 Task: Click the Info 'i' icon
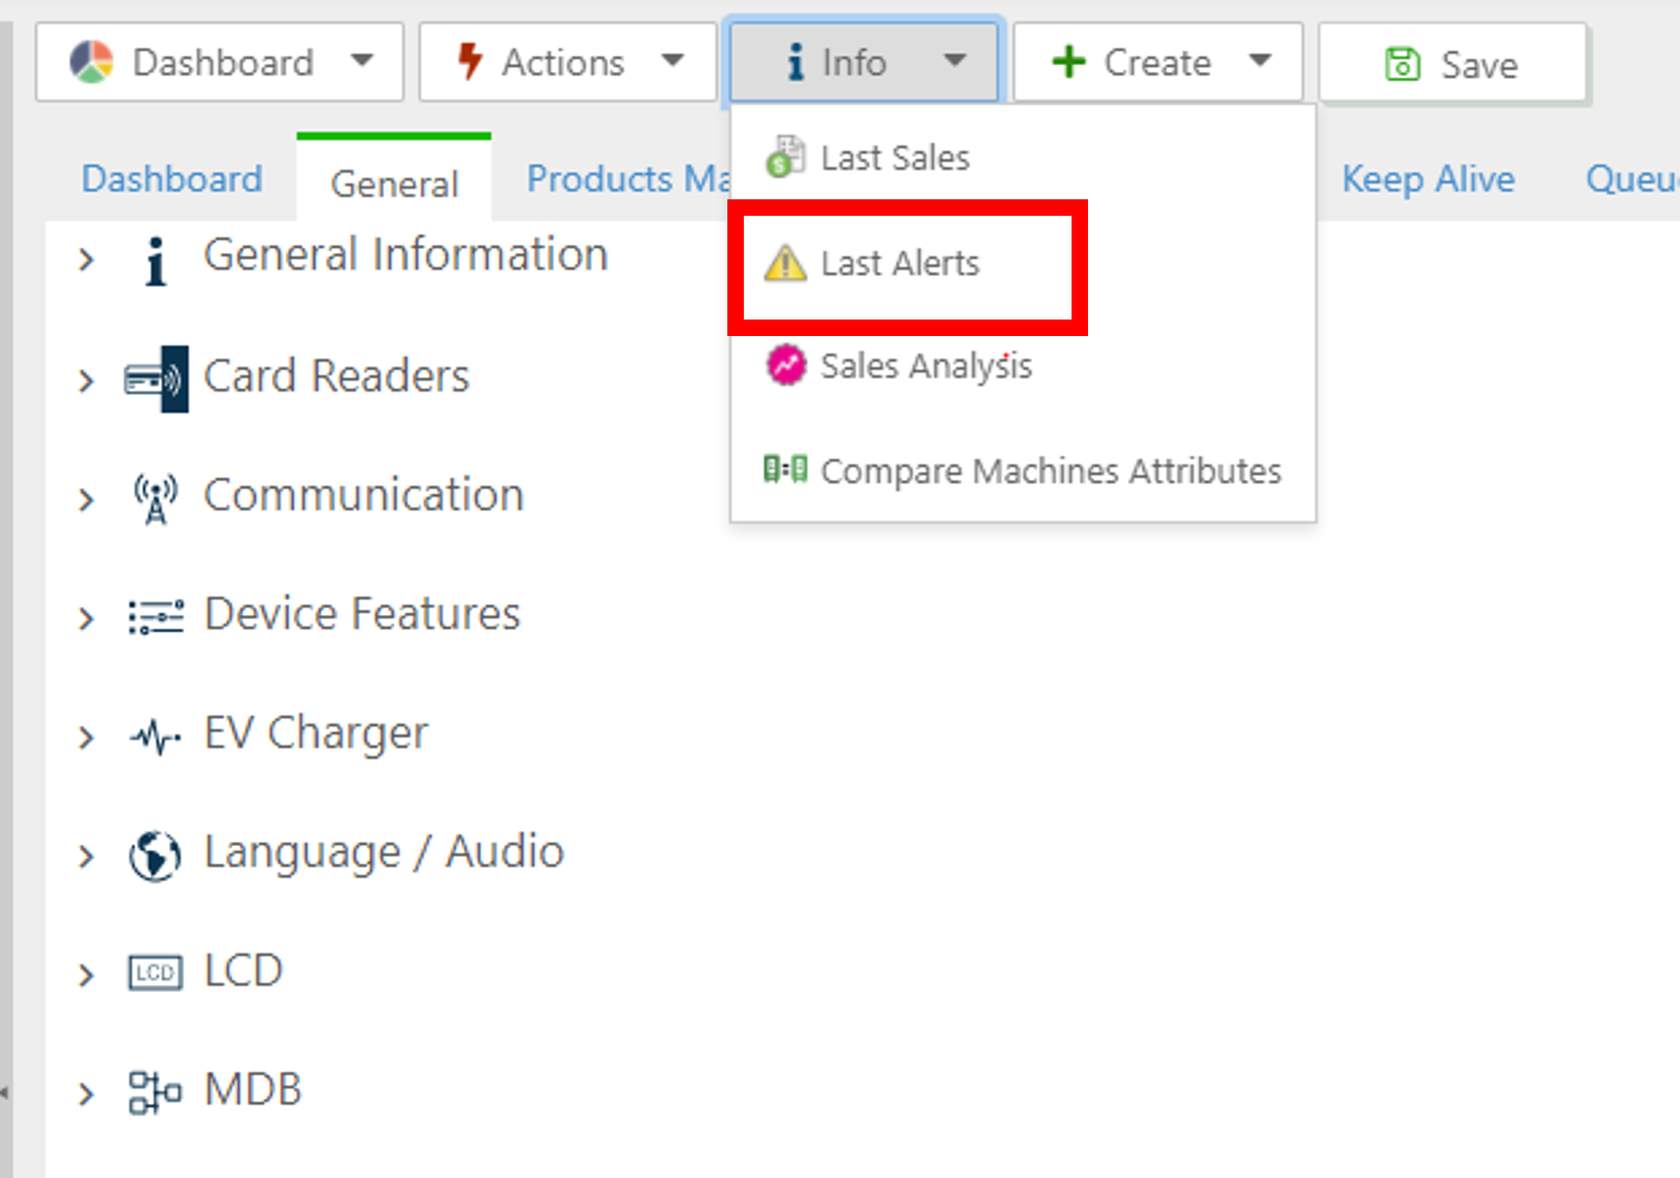(x=795, y=62)
